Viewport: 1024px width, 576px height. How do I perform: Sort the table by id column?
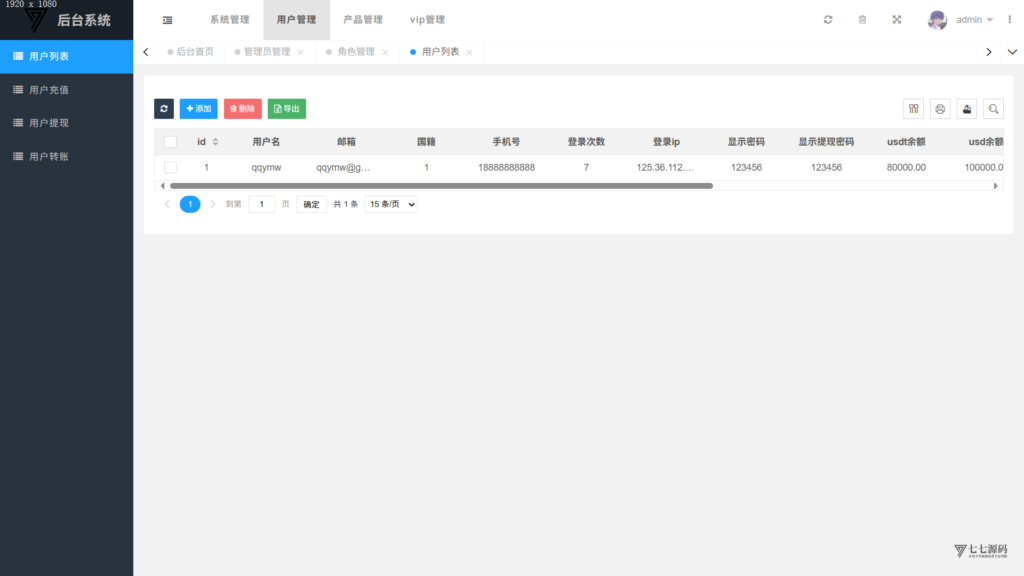[x=216, y=142]
